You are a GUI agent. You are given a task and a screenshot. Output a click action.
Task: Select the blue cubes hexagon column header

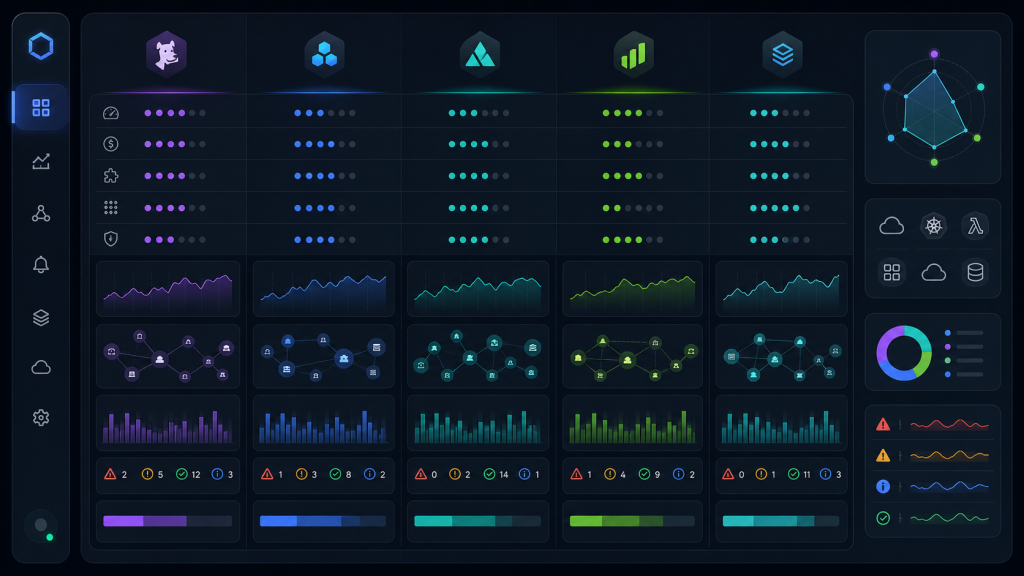point(324,54)
